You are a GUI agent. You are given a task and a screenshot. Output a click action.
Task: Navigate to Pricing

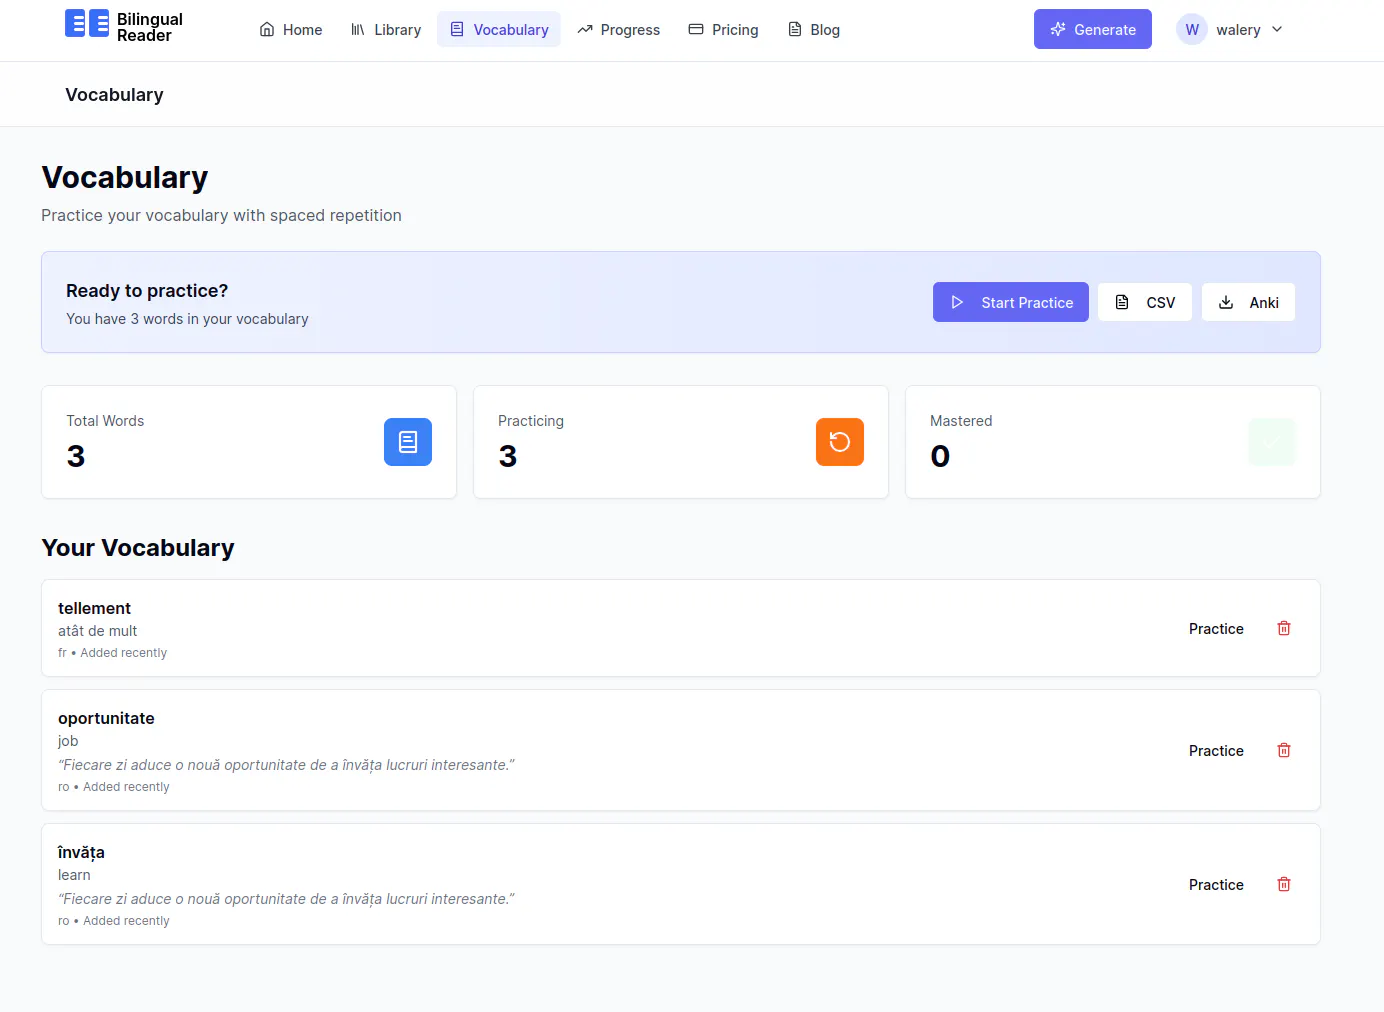724,30
